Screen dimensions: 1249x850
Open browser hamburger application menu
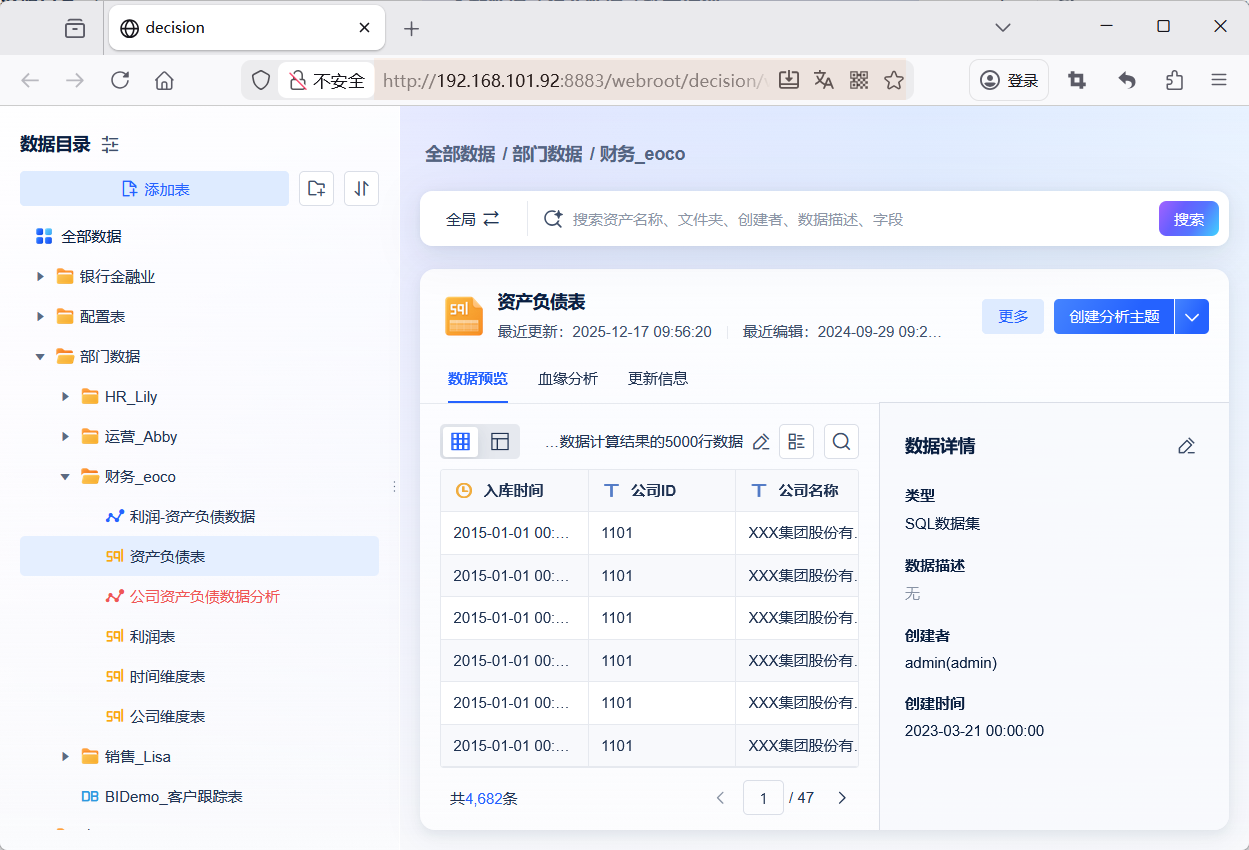(x=1219, y=80)
